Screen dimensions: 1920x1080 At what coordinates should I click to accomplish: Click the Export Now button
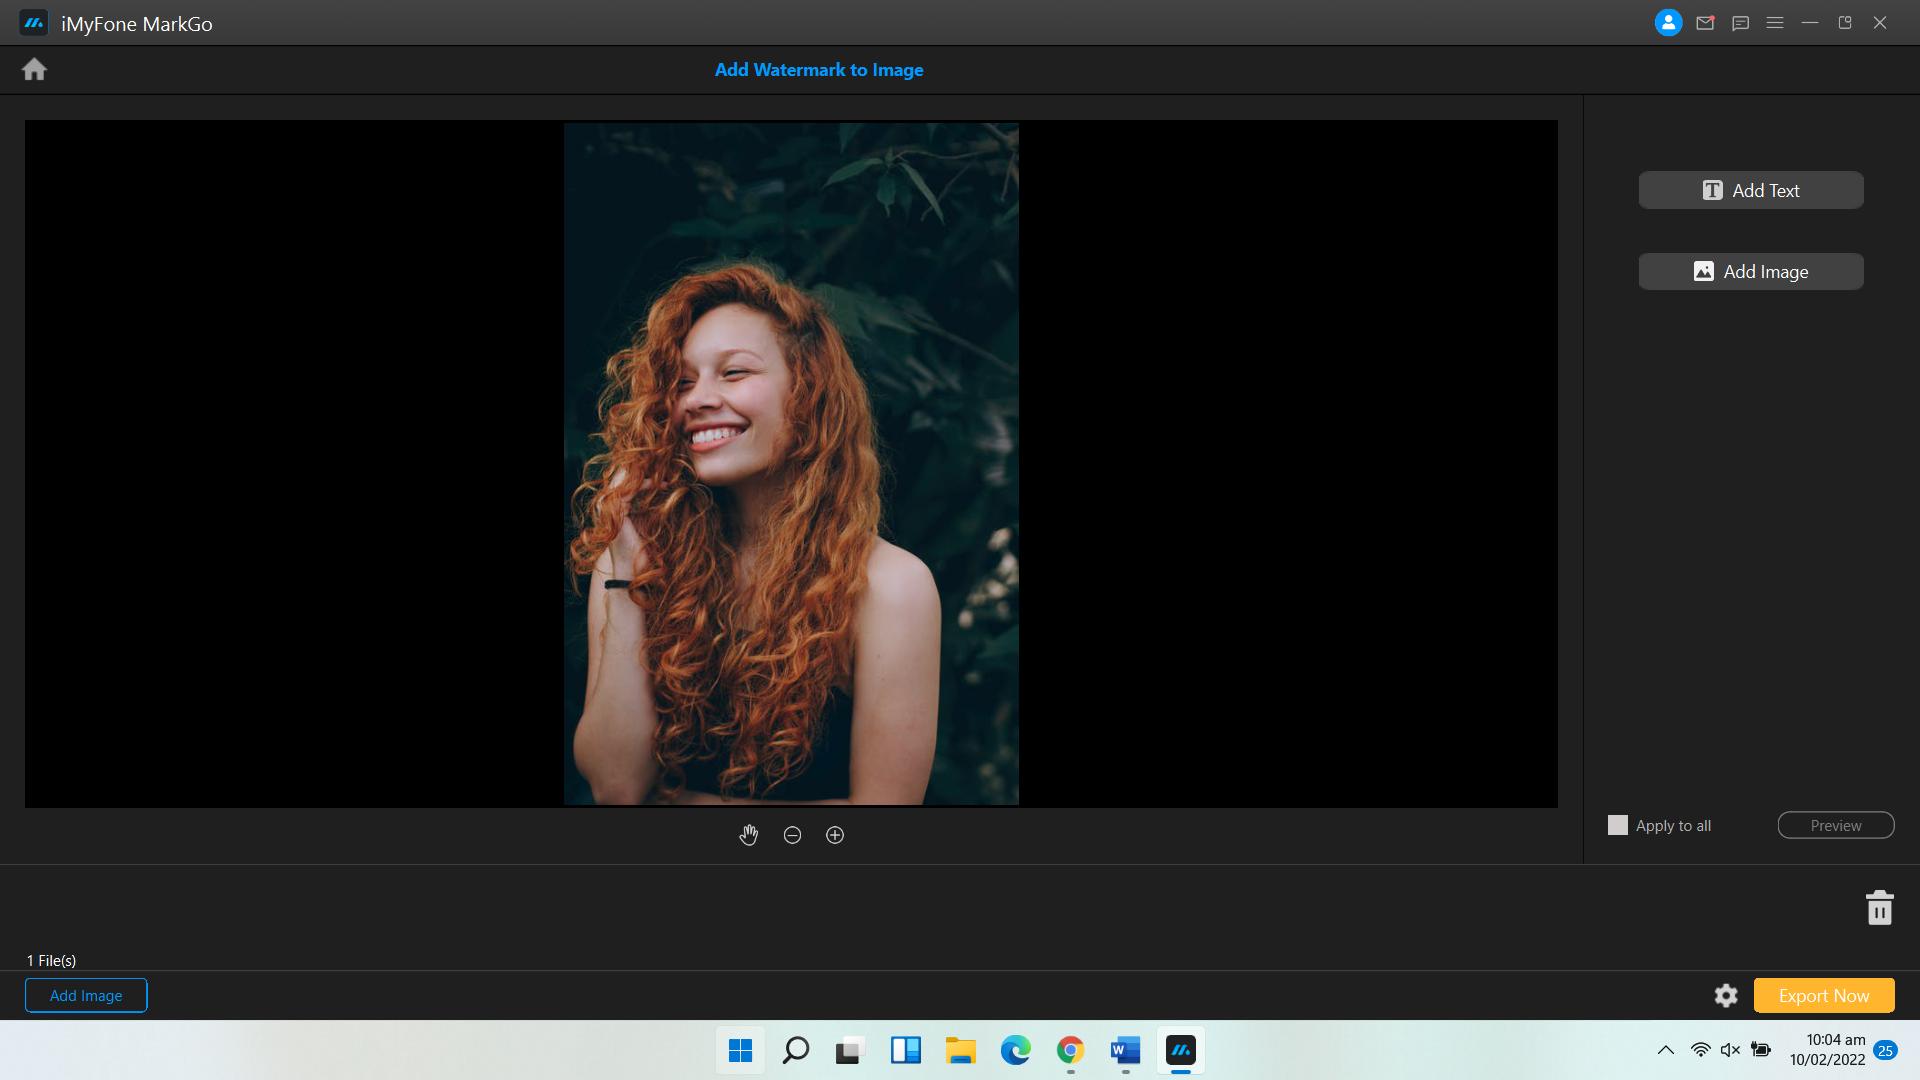point(1825,996)
